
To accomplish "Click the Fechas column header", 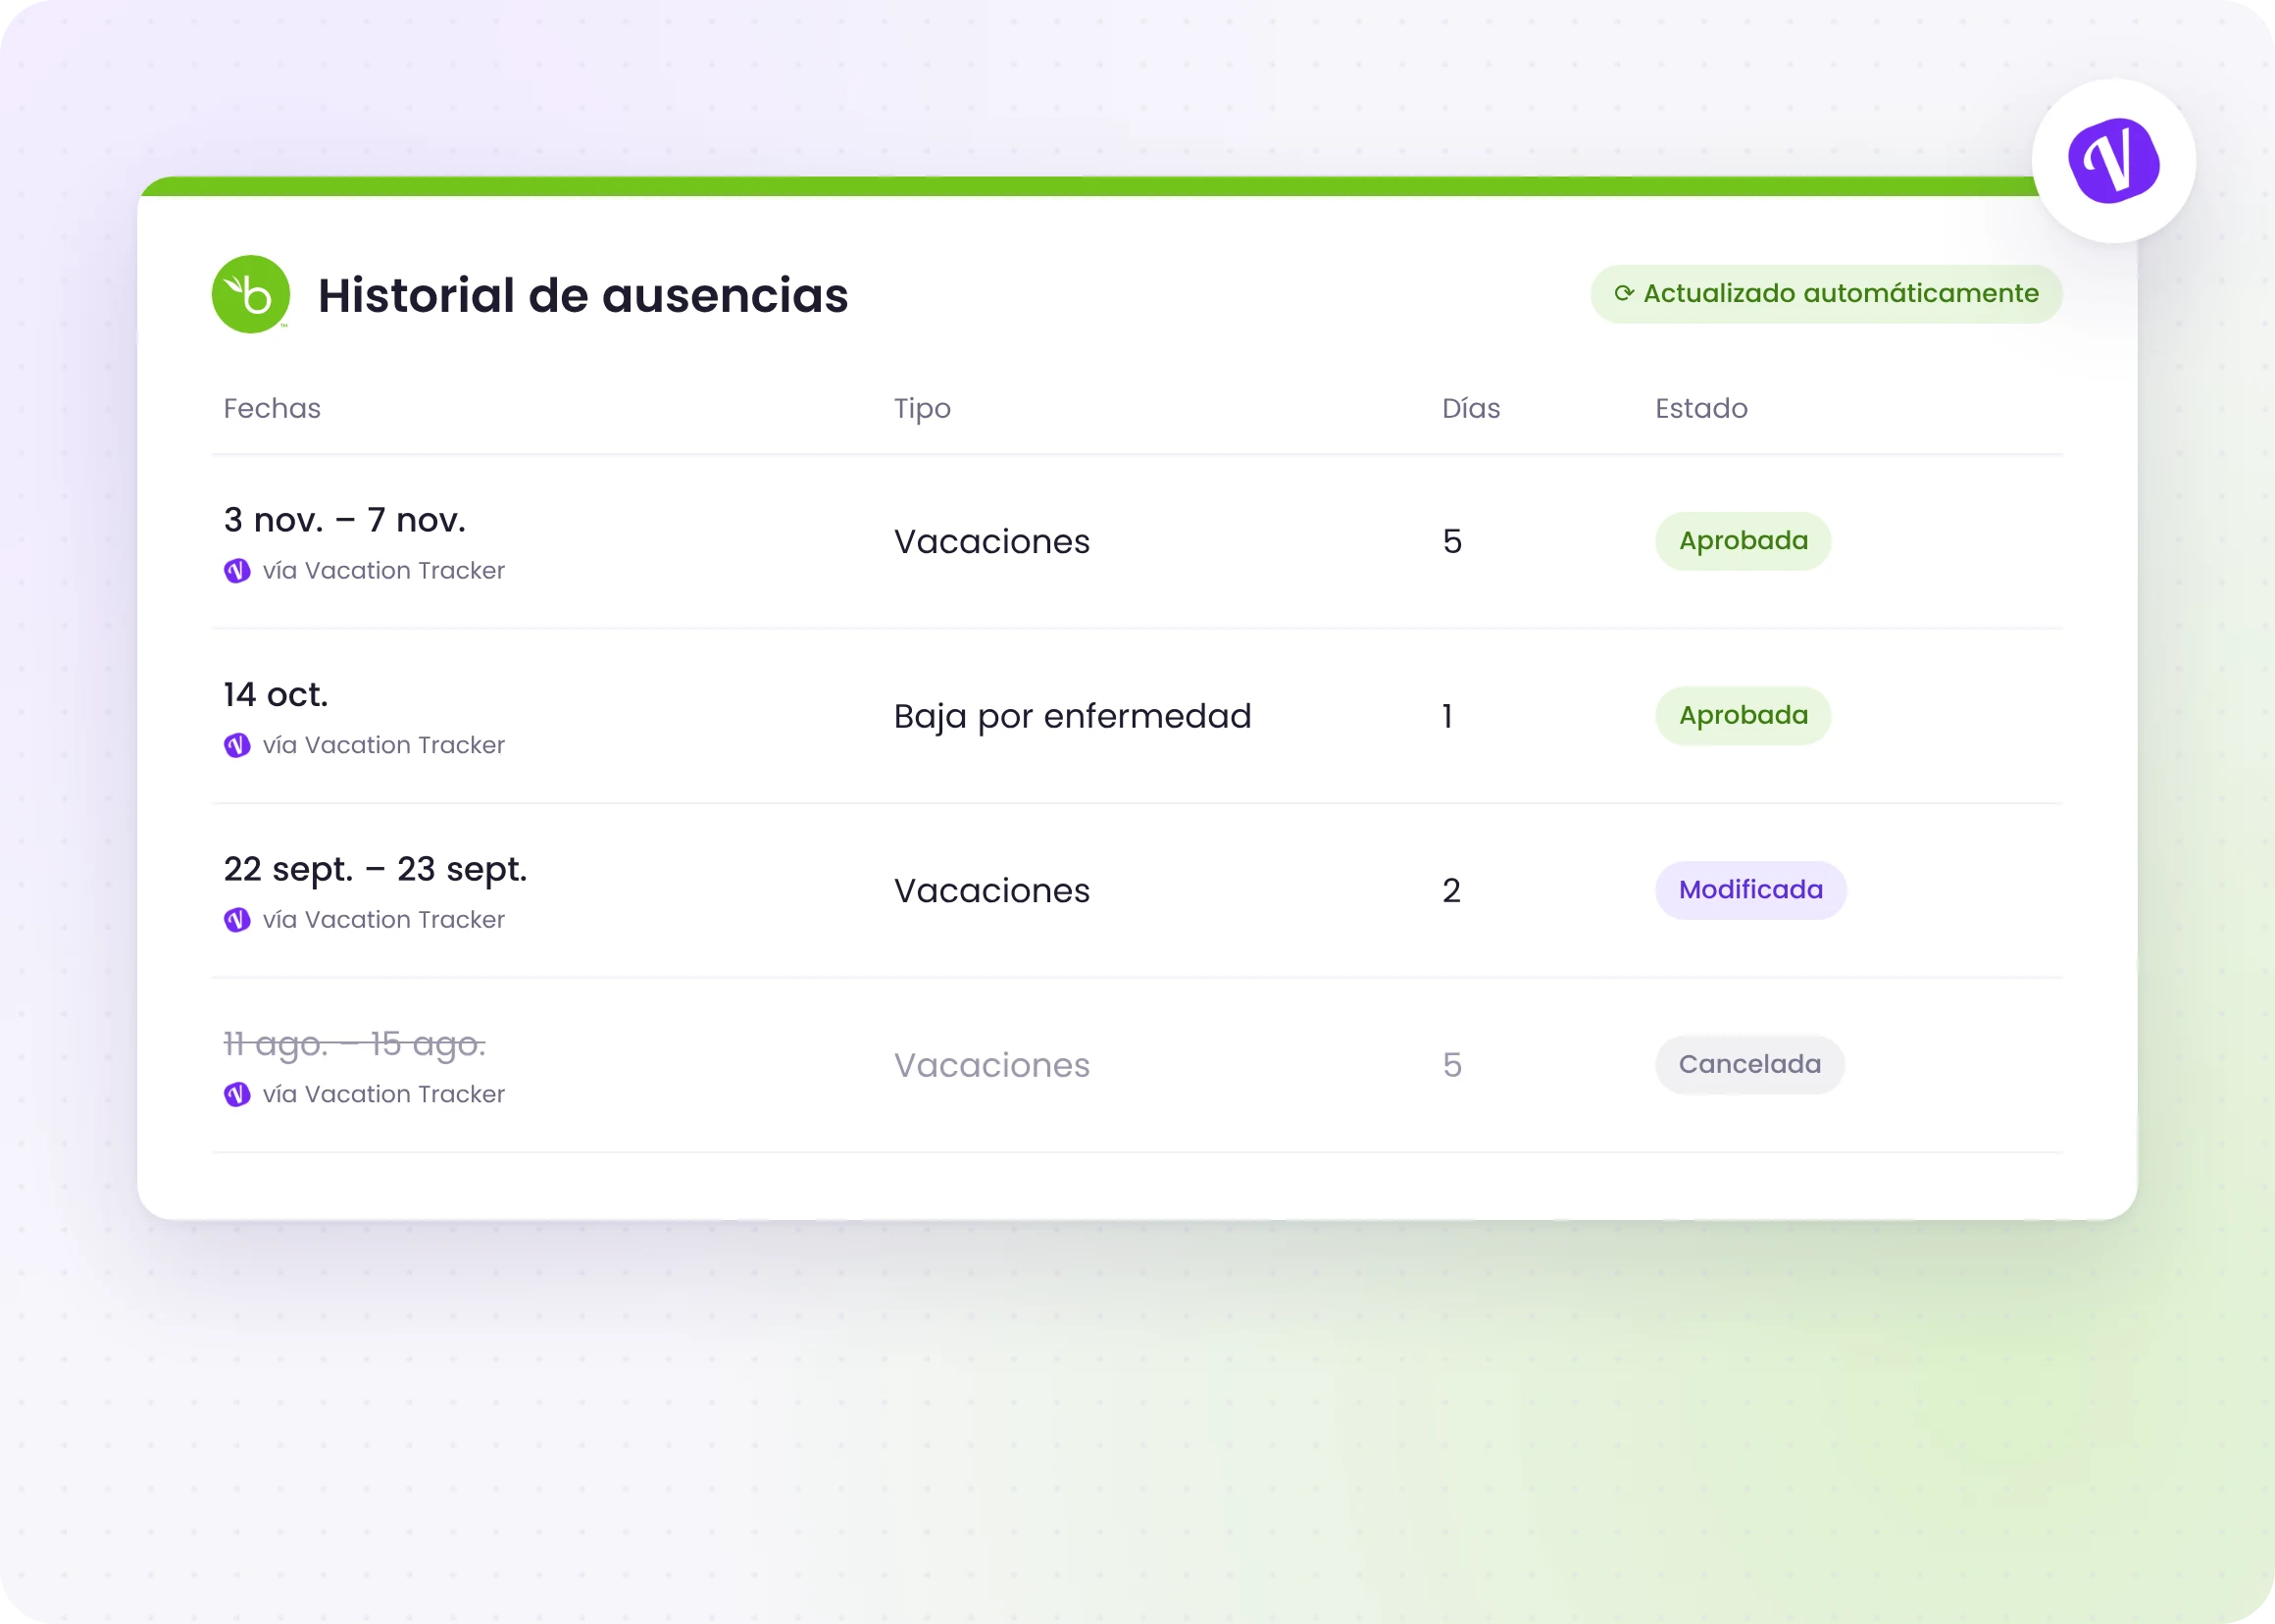I will tap(272, 409).
